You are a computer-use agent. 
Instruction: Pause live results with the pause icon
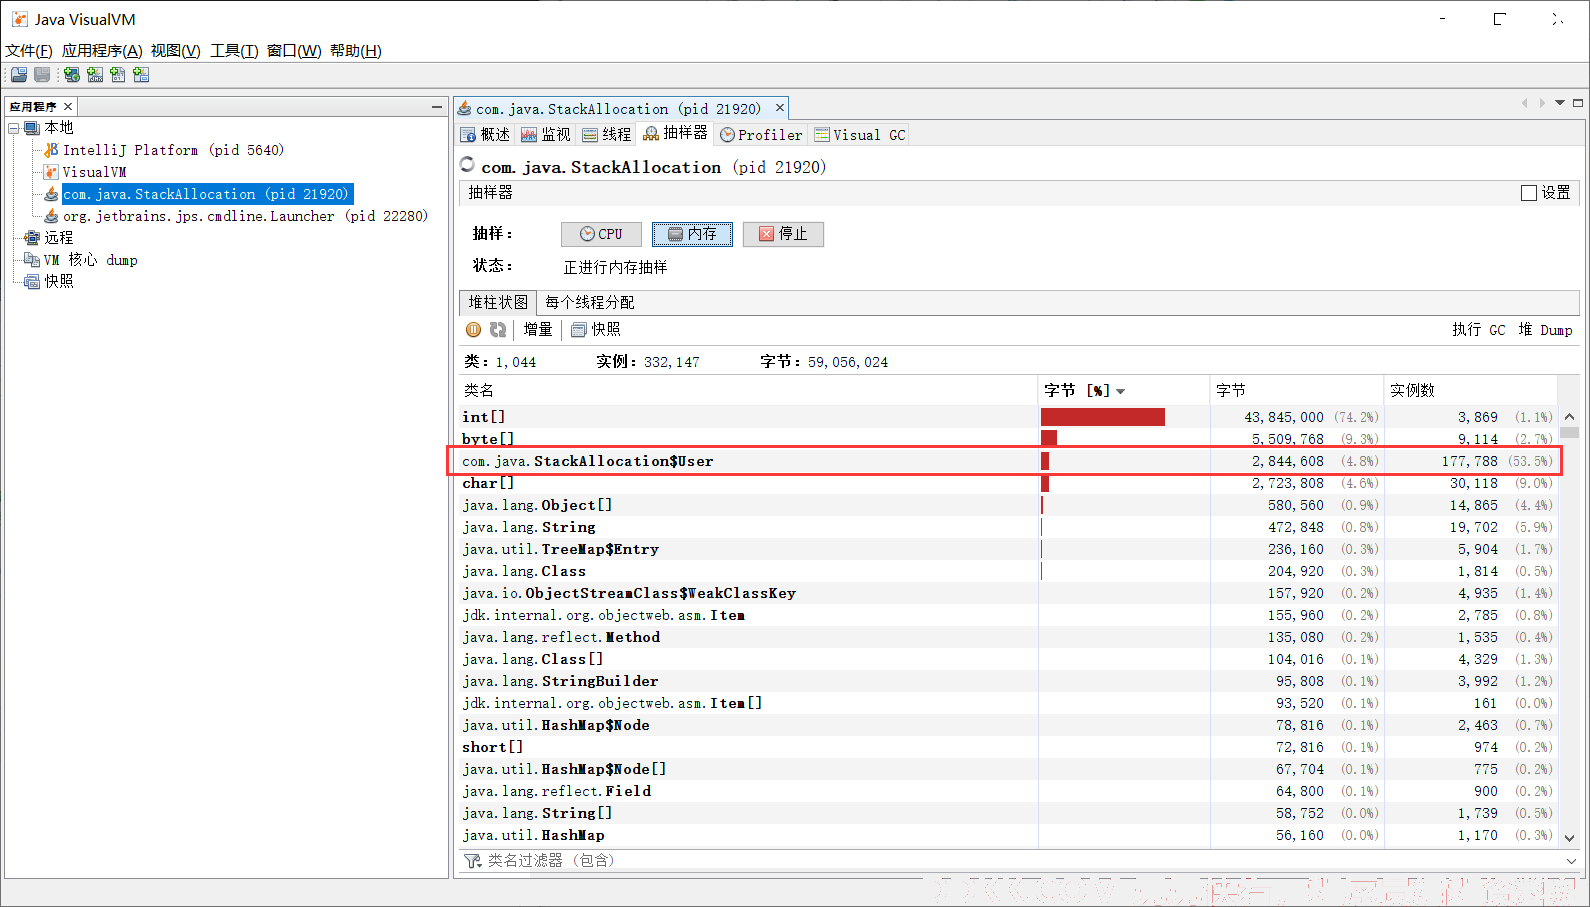coord(474,330)
